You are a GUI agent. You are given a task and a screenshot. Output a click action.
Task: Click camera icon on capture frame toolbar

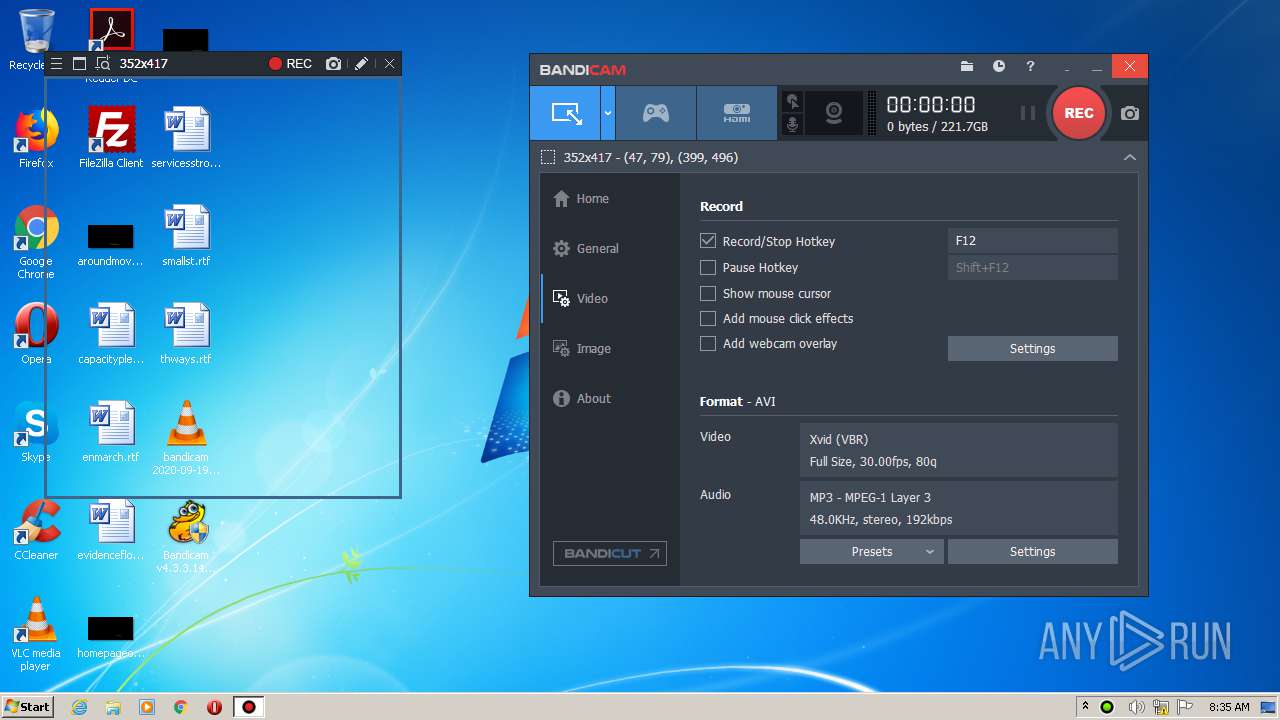(x=334, y=63)
